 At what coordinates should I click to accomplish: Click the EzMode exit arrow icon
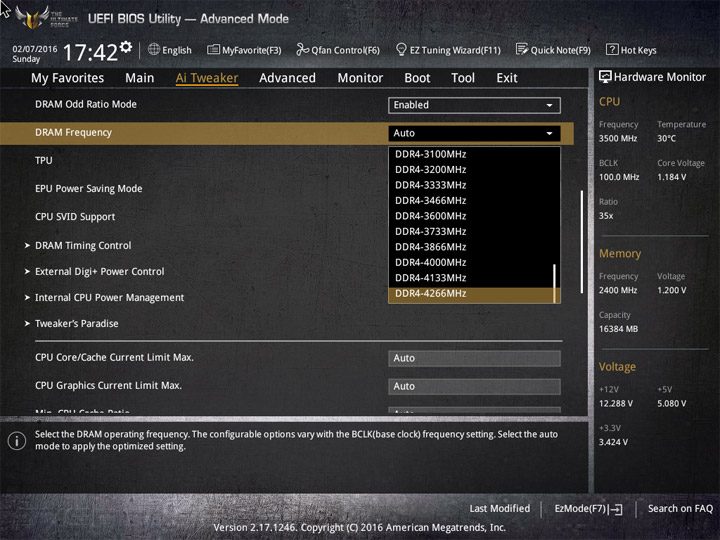point(615,509)
